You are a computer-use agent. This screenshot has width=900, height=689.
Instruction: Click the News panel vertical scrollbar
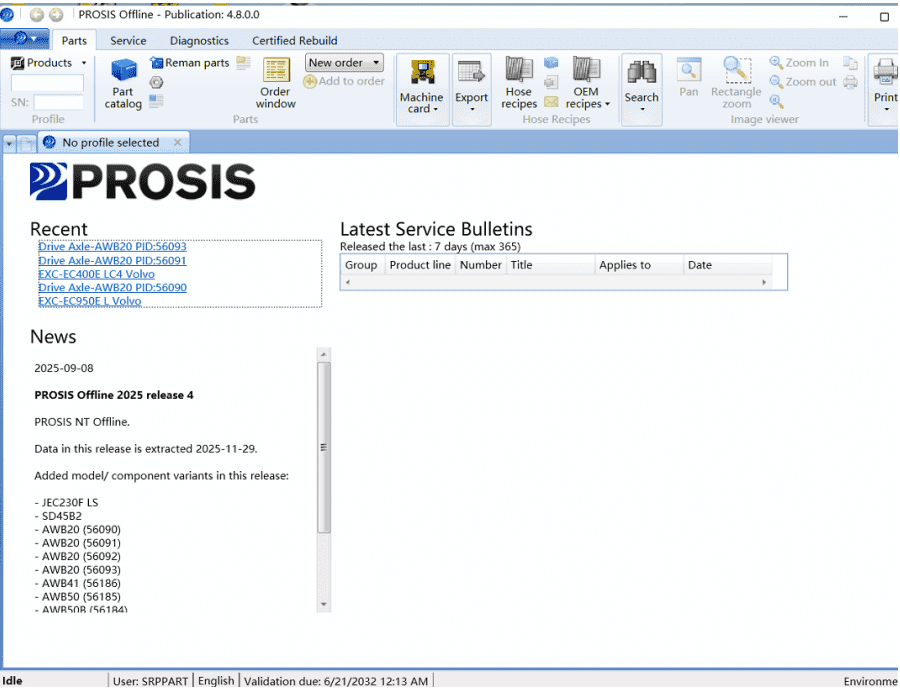(323, 447)
